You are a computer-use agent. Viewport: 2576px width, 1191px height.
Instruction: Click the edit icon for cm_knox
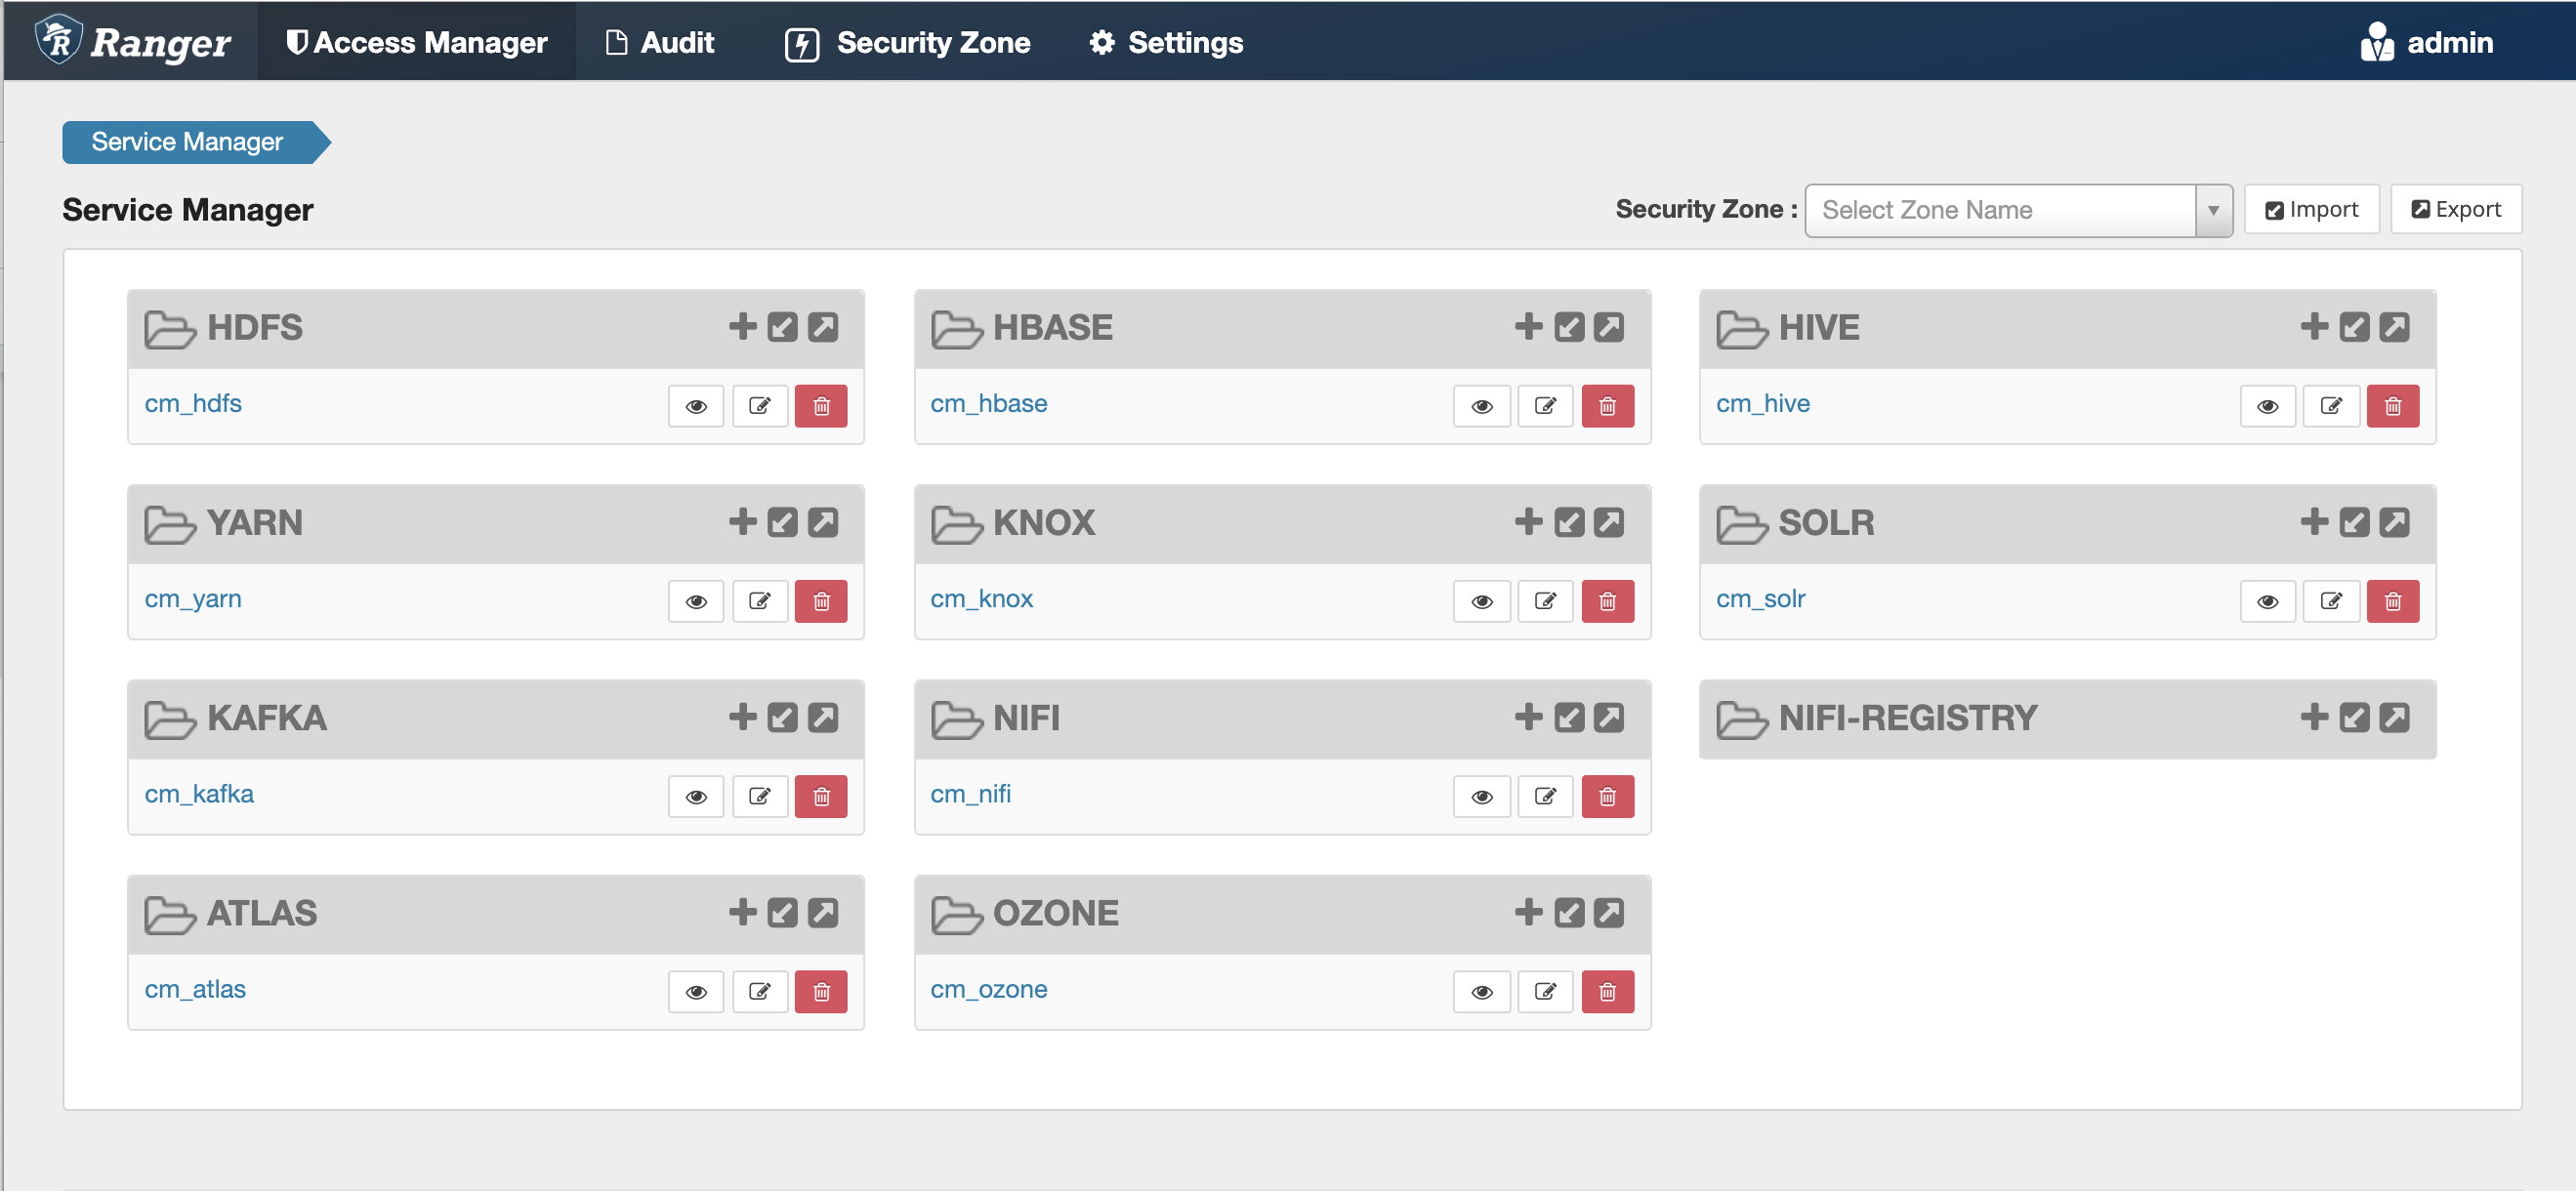[x=1546, y=599]
